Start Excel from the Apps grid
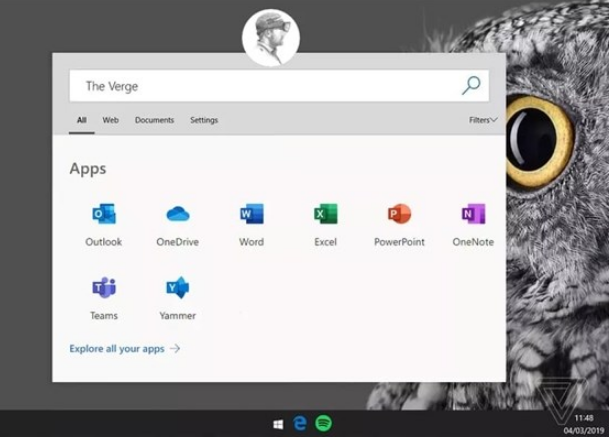Image resolution: width=609 pixels, height=438 pixels. tap(325, 214)
